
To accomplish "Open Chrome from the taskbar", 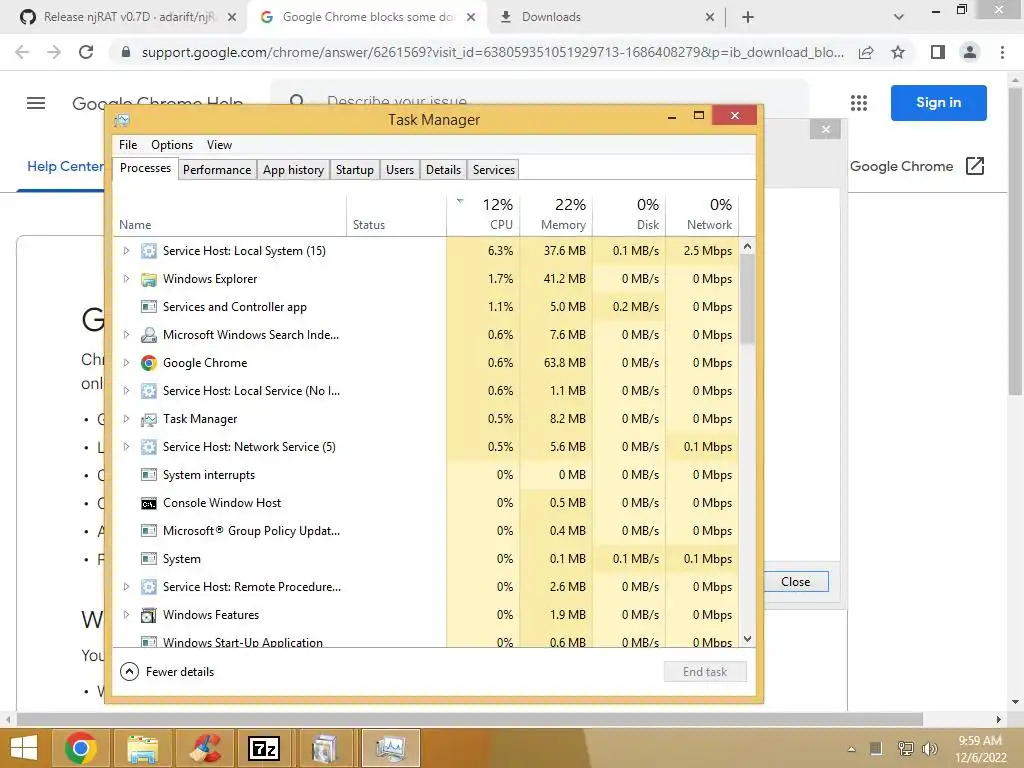I will pos(81,748).
